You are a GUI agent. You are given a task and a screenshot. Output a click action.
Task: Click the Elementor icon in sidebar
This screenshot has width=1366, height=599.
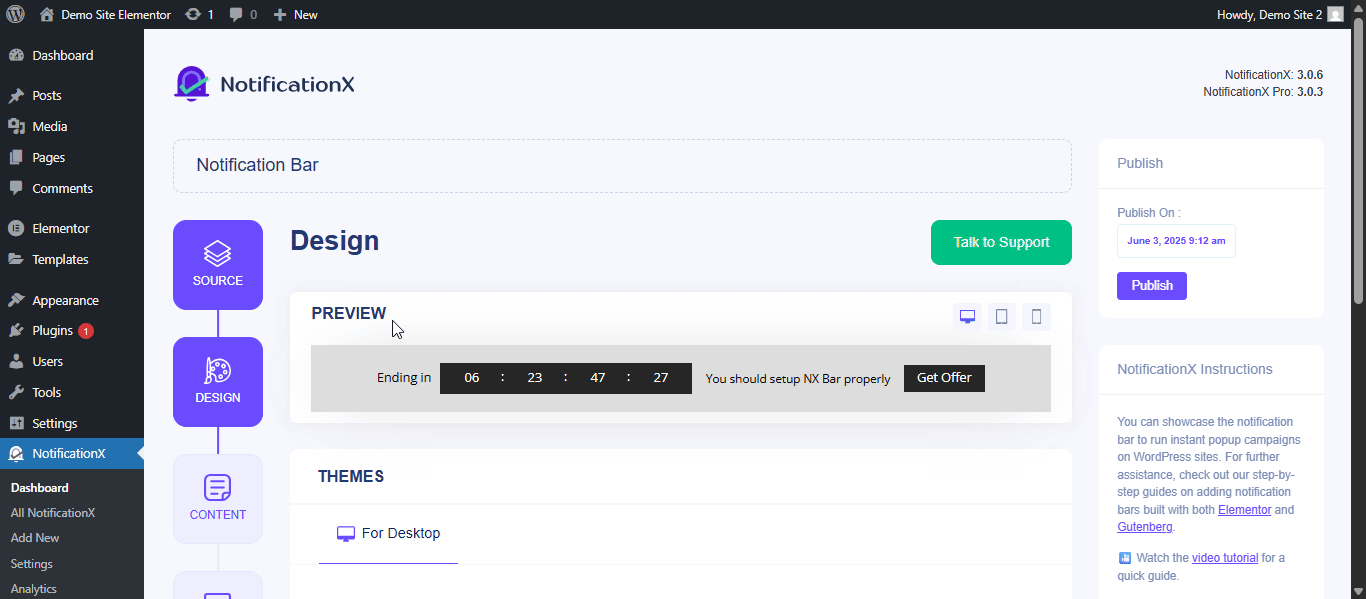pos(16,228)
